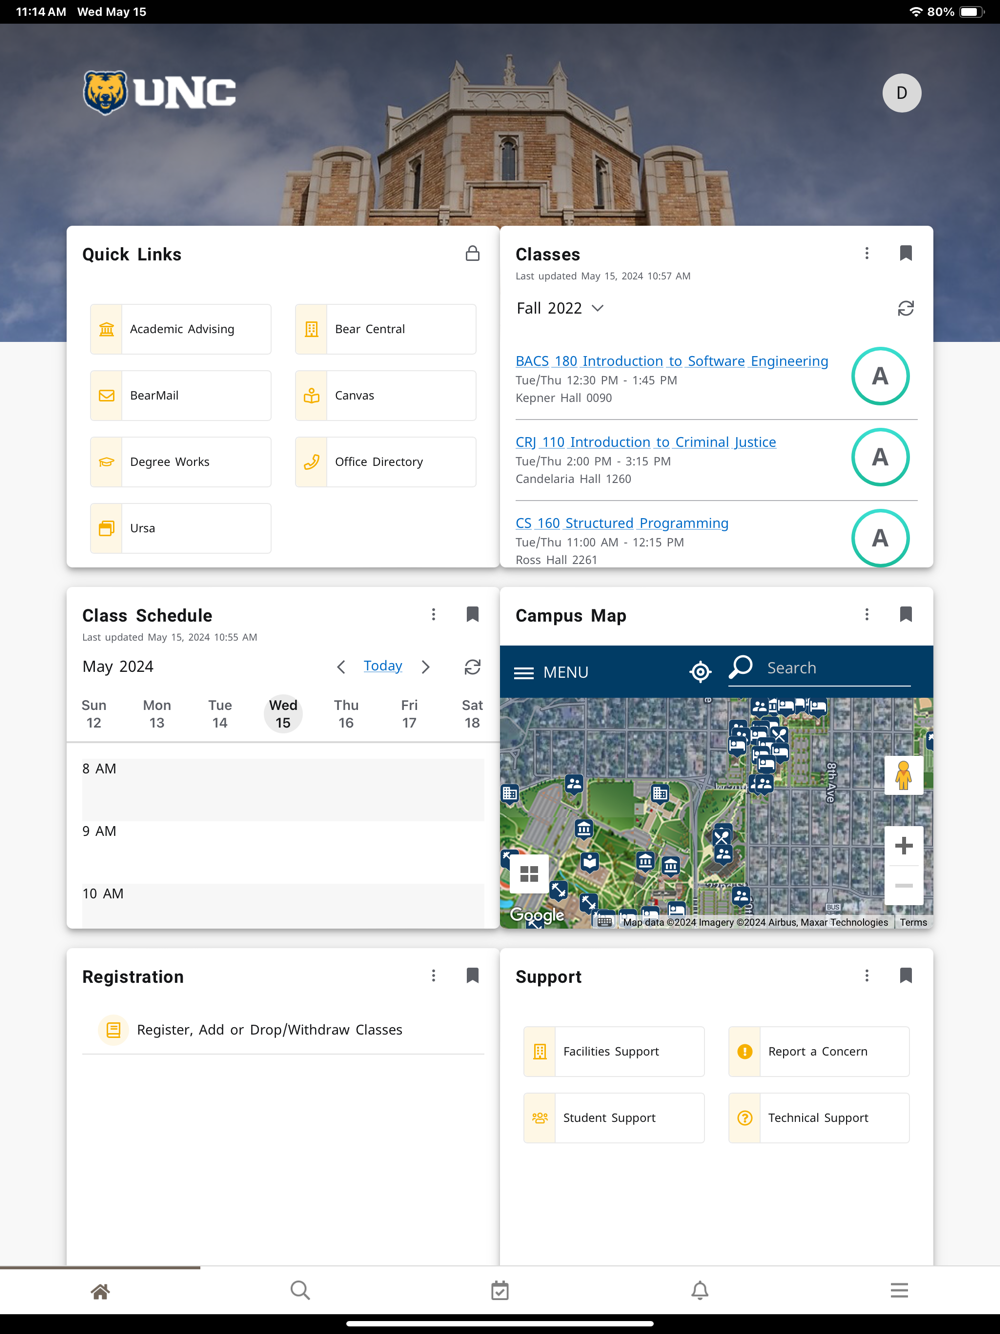Open calendar tab in bottom bar
Viewport: 1000px width, 1334px height.
tap(500, 1291)
